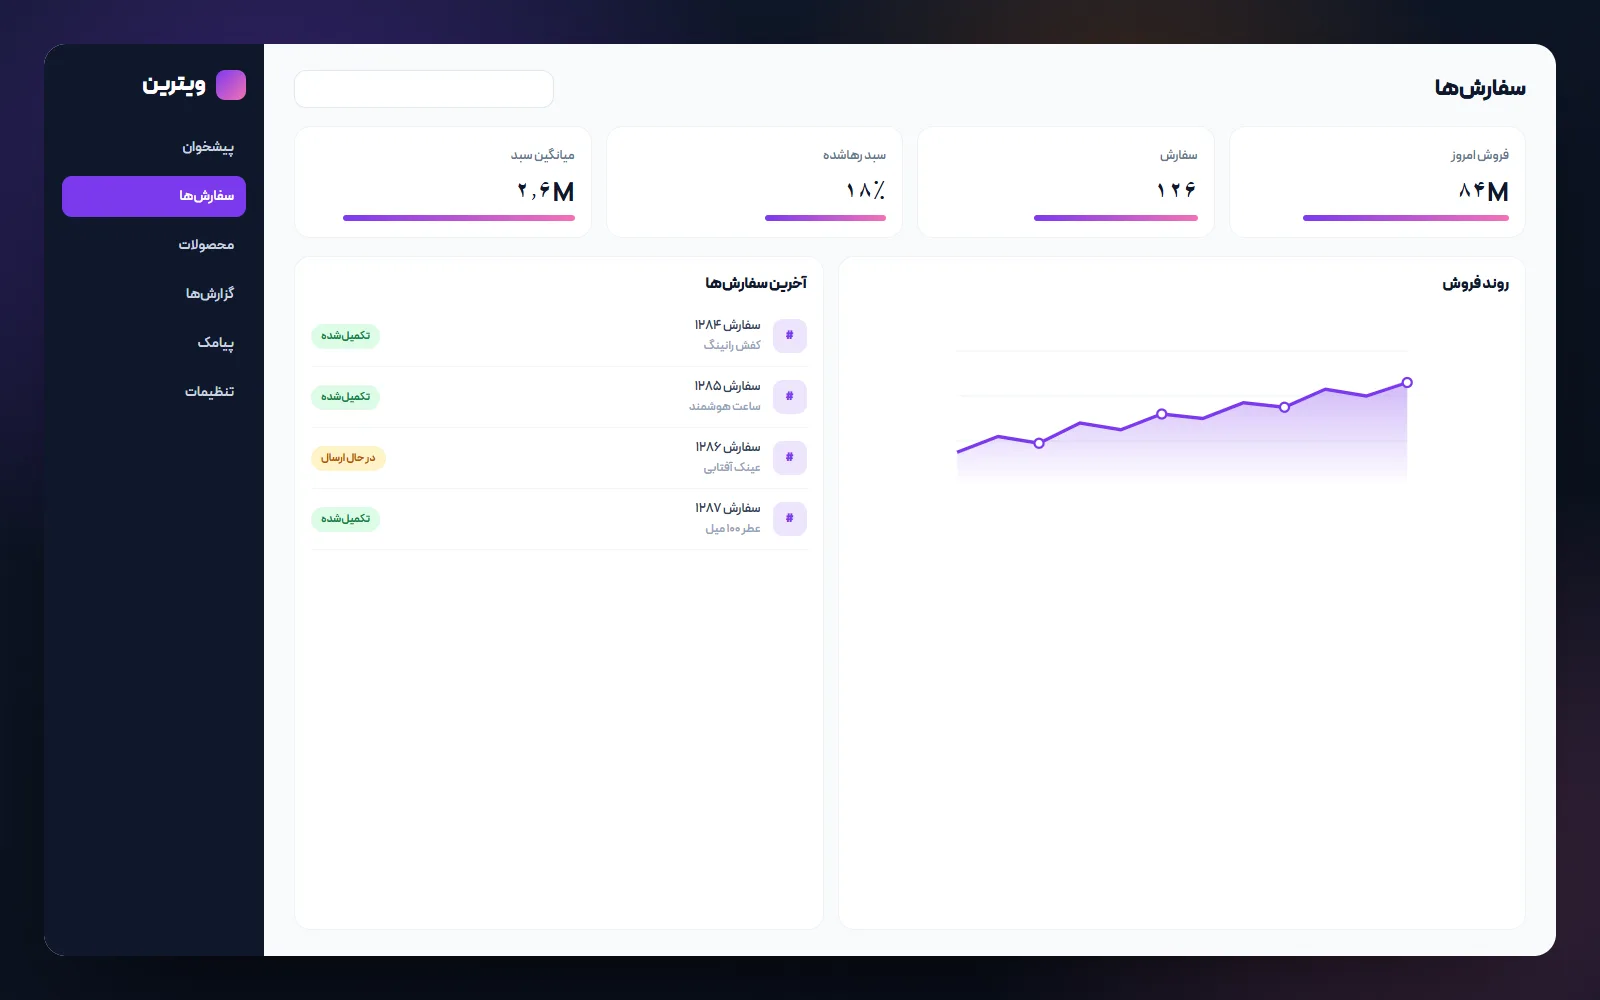This screenshot has width=1600, height=1000.
Task: Click the کفش رانینگ product name
Action: click(732, 345)
